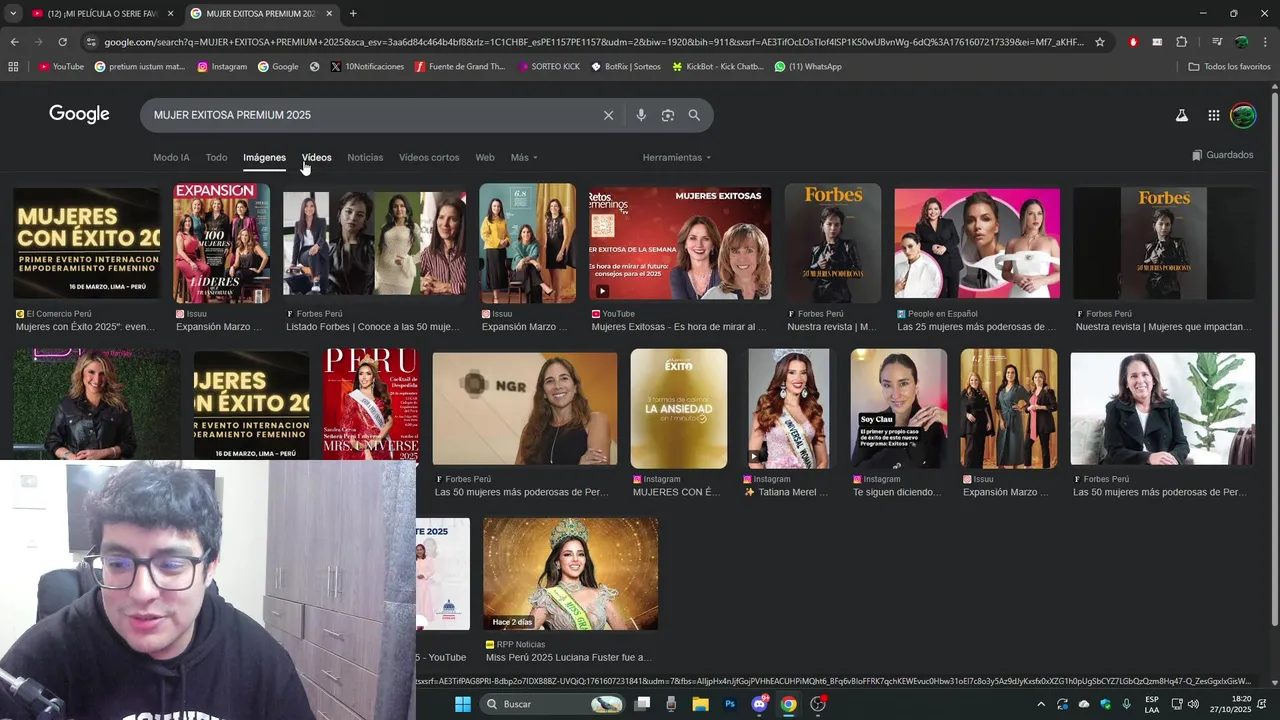Image resolution: width=1280 pixels, height=720 pixels.
Task: Expand the Más dropdown
Action: [x=524, y=158]
